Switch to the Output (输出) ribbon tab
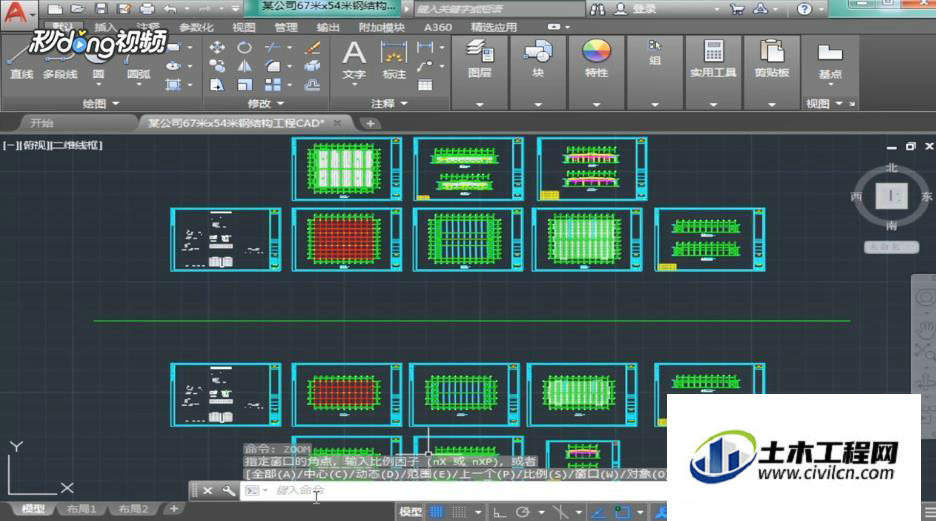The image size is (936, 521). click(328, 27)
